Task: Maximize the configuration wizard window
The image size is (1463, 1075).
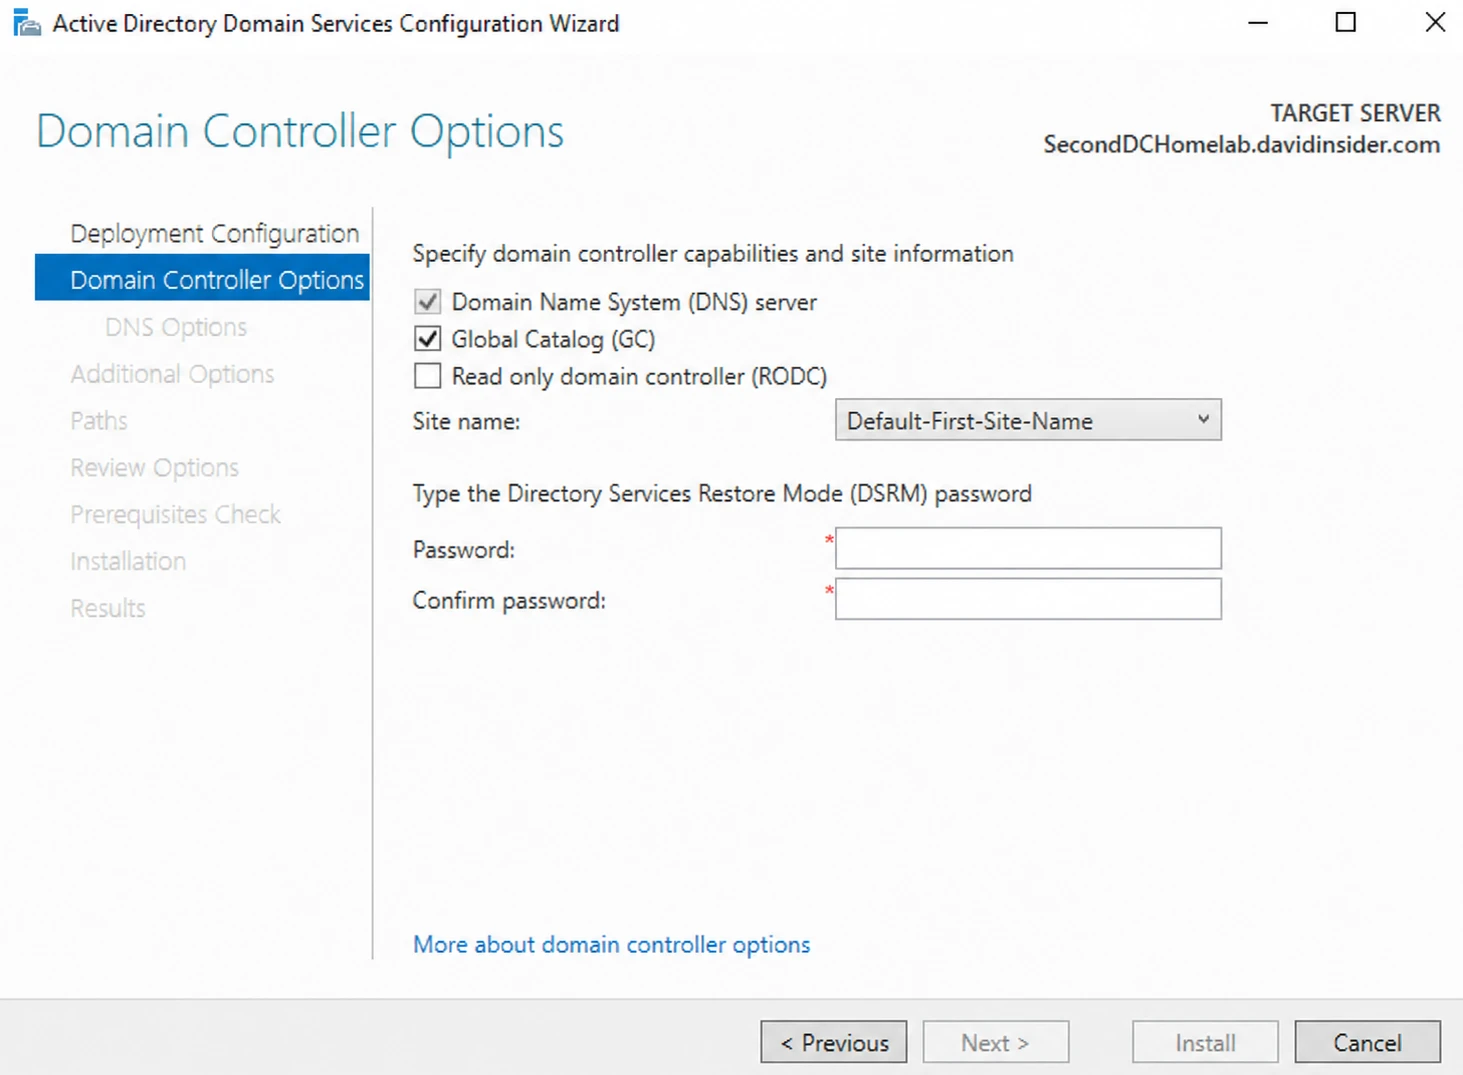Action: (1346, 22)
